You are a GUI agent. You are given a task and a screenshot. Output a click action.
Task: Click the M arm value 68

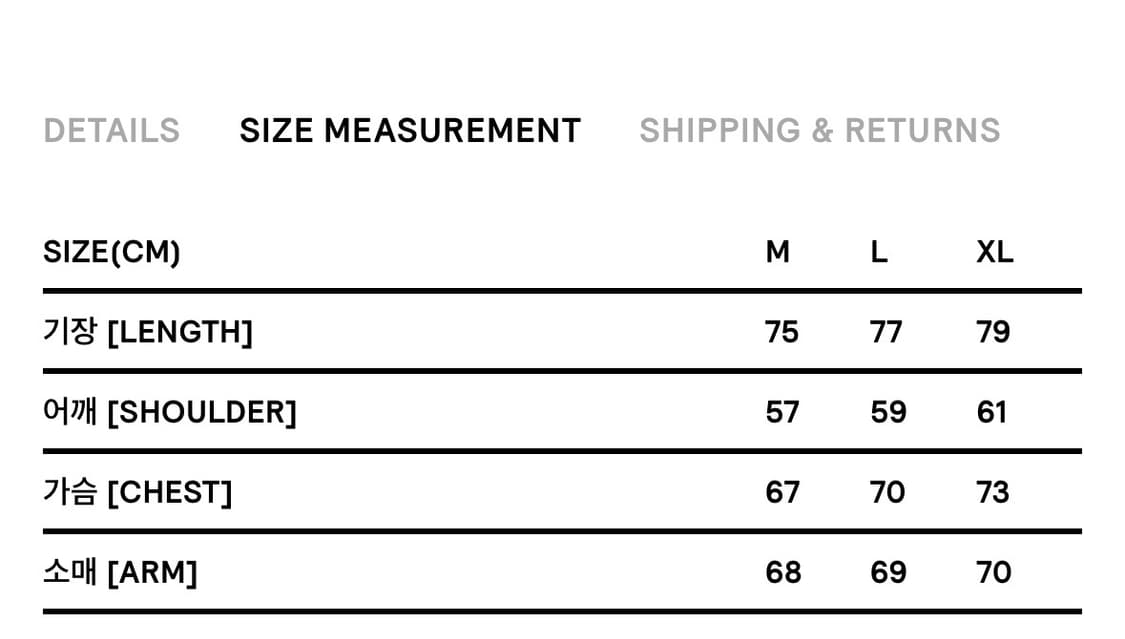783,572
